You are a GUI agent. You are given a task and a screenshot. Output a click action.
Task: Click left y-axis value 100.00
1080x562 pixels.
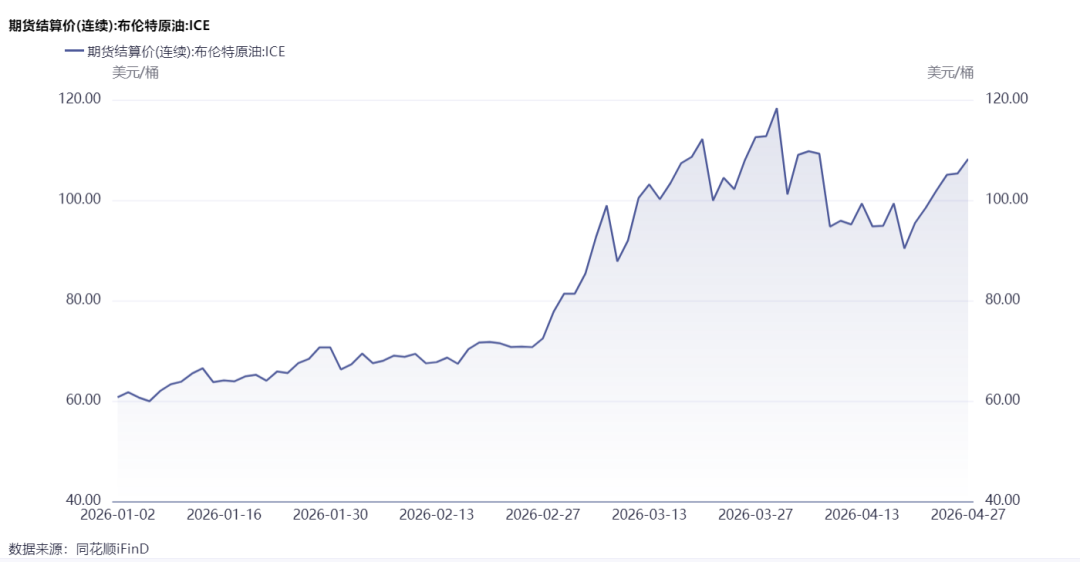(x=80, y=199)
